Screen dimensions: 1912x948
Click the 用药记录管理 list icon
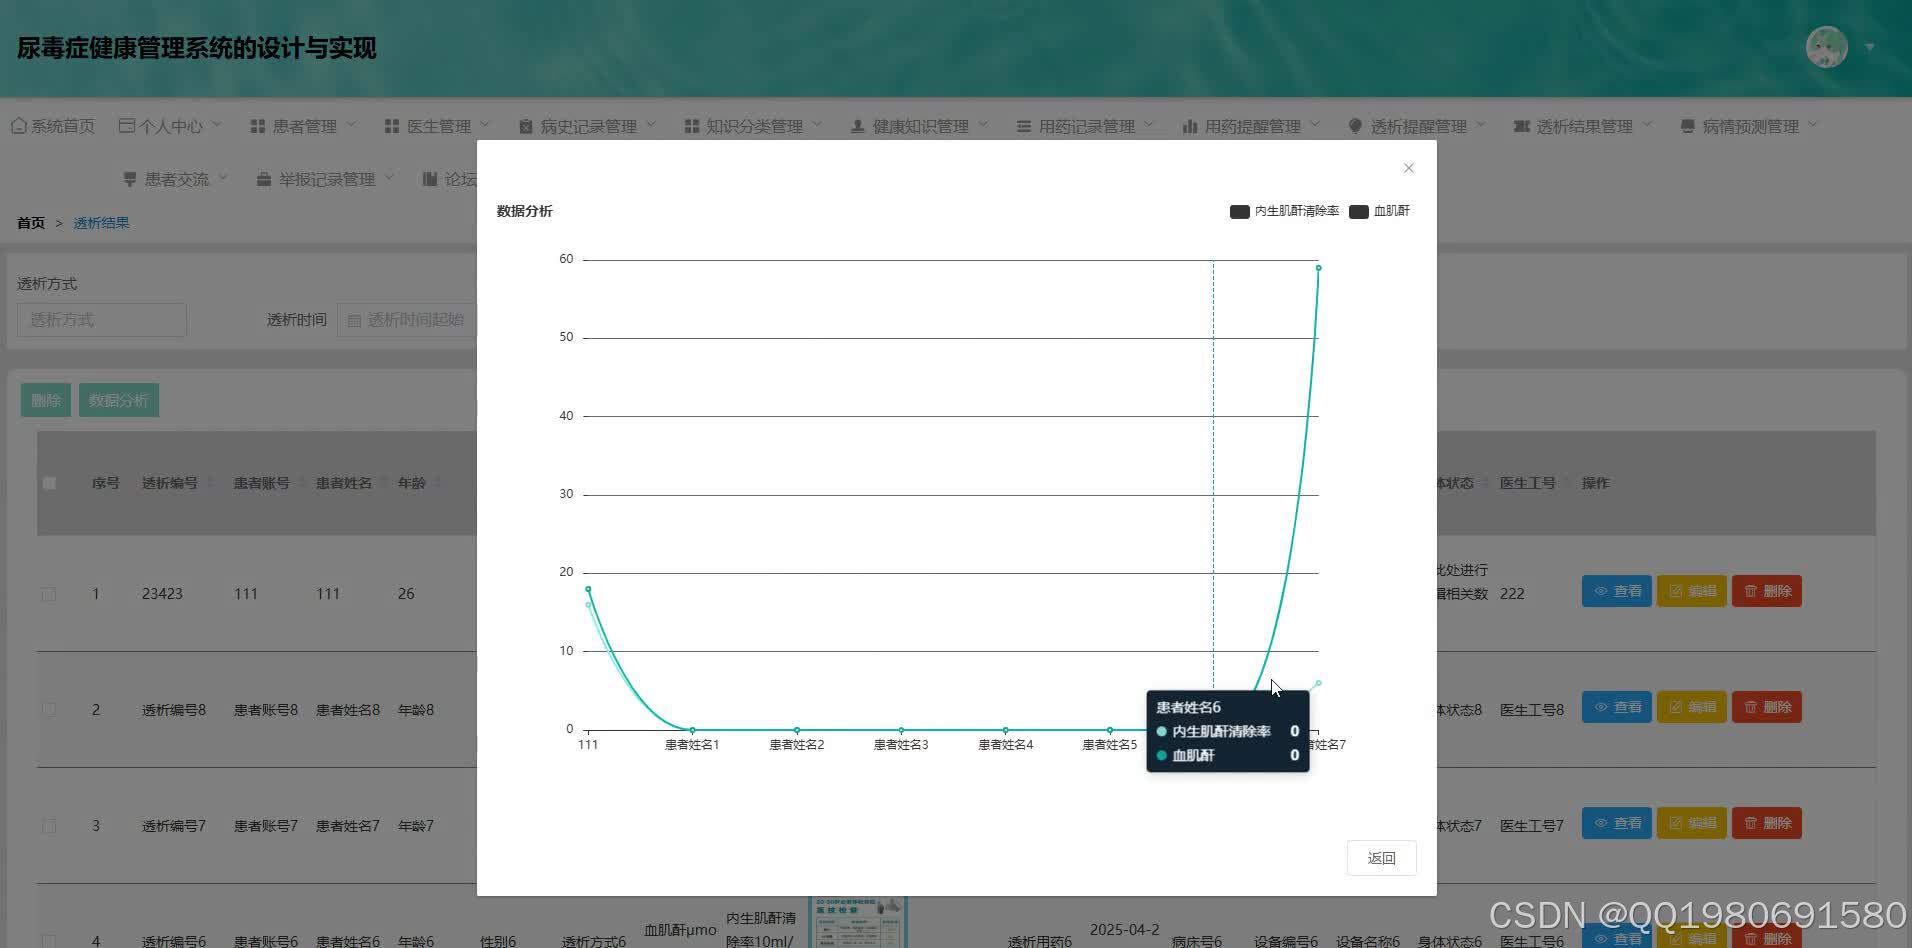coord(1023,126)
